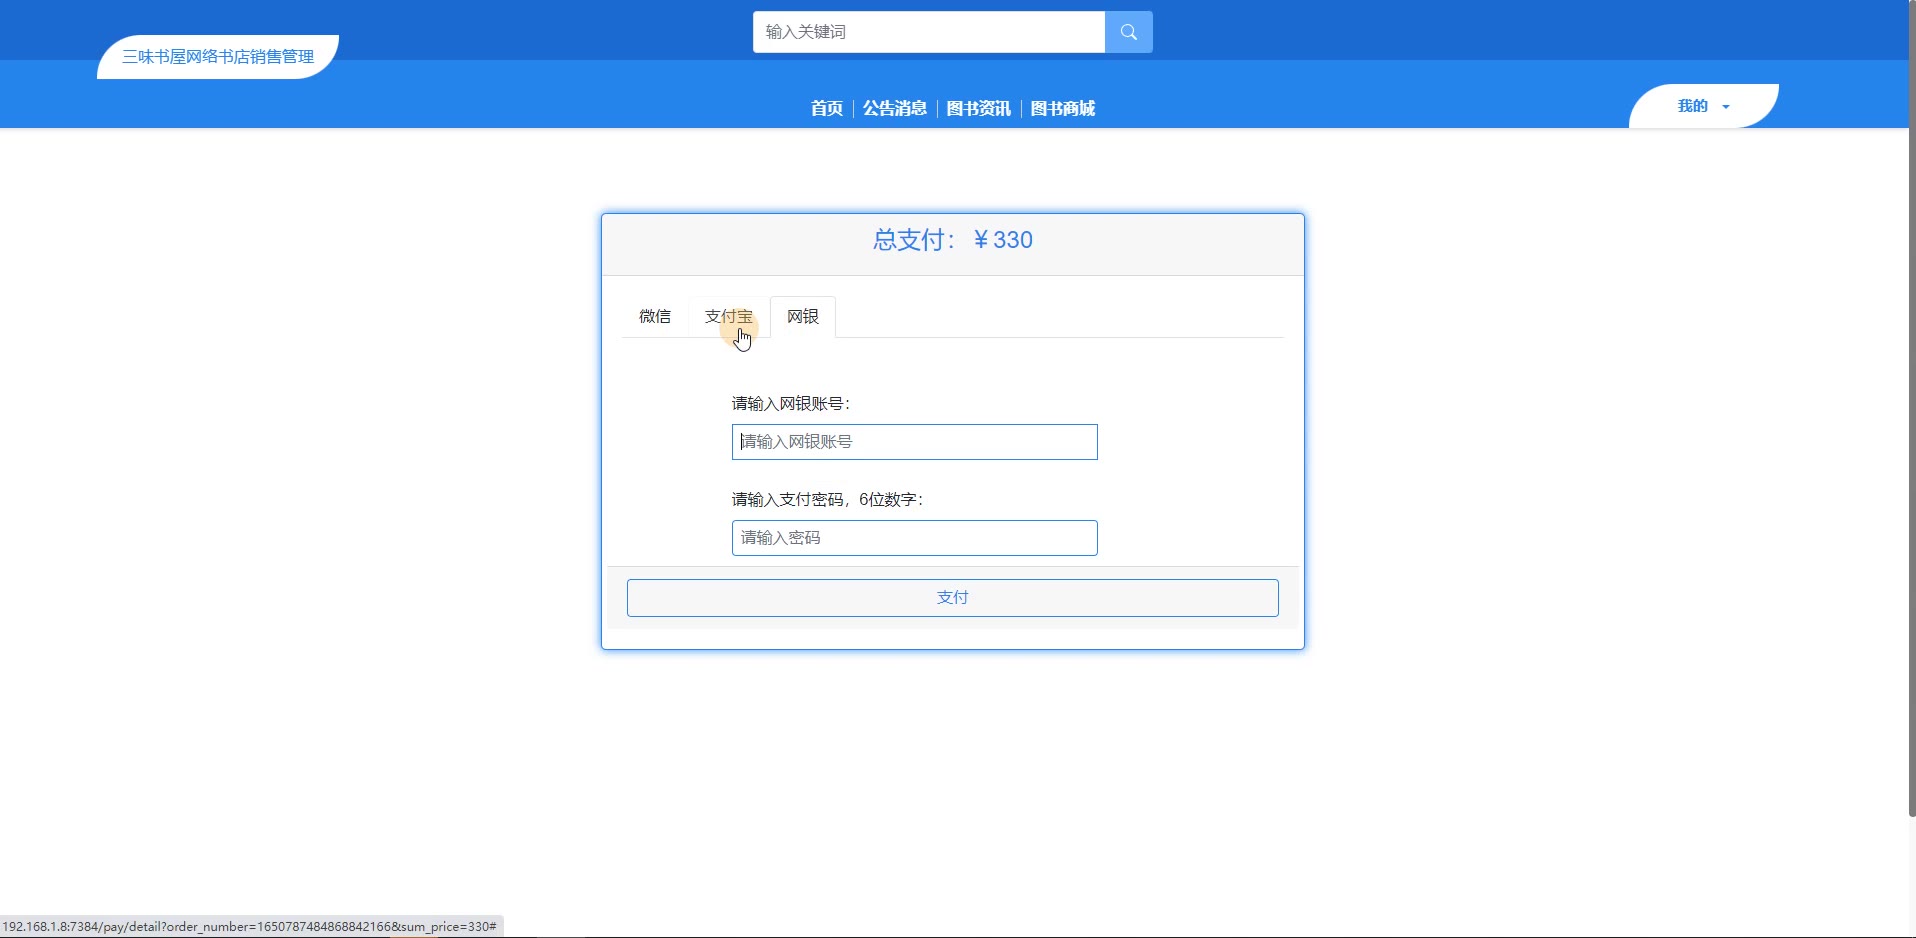Open the 我的 user menu

point(1703,106)
